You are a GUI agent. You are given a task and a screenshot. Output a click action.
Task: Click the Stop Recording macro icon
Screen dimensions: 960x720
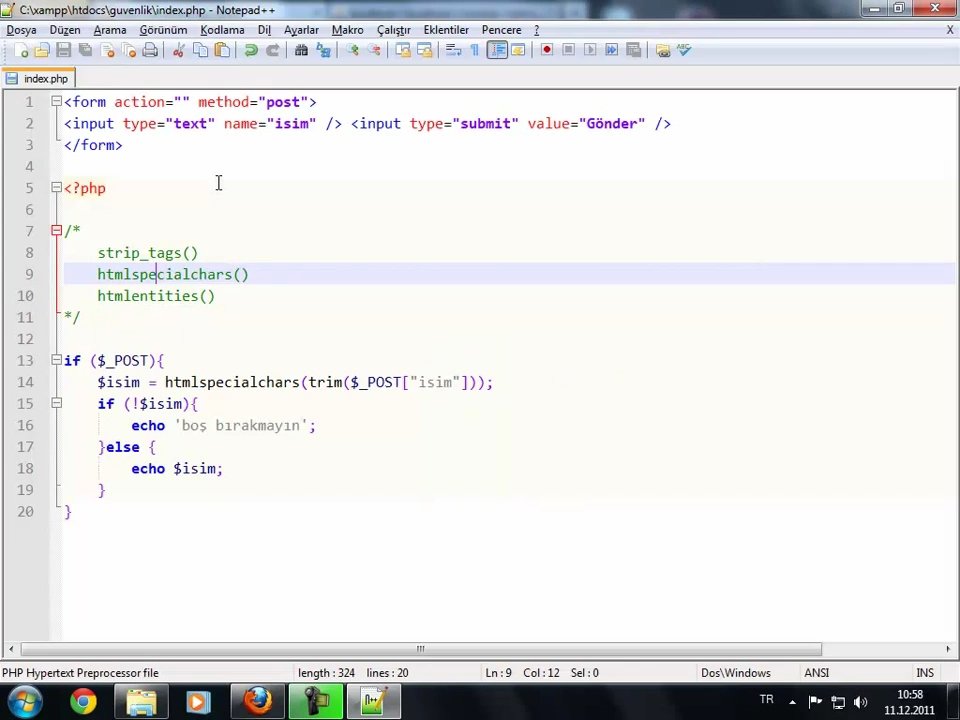(568, 50)
